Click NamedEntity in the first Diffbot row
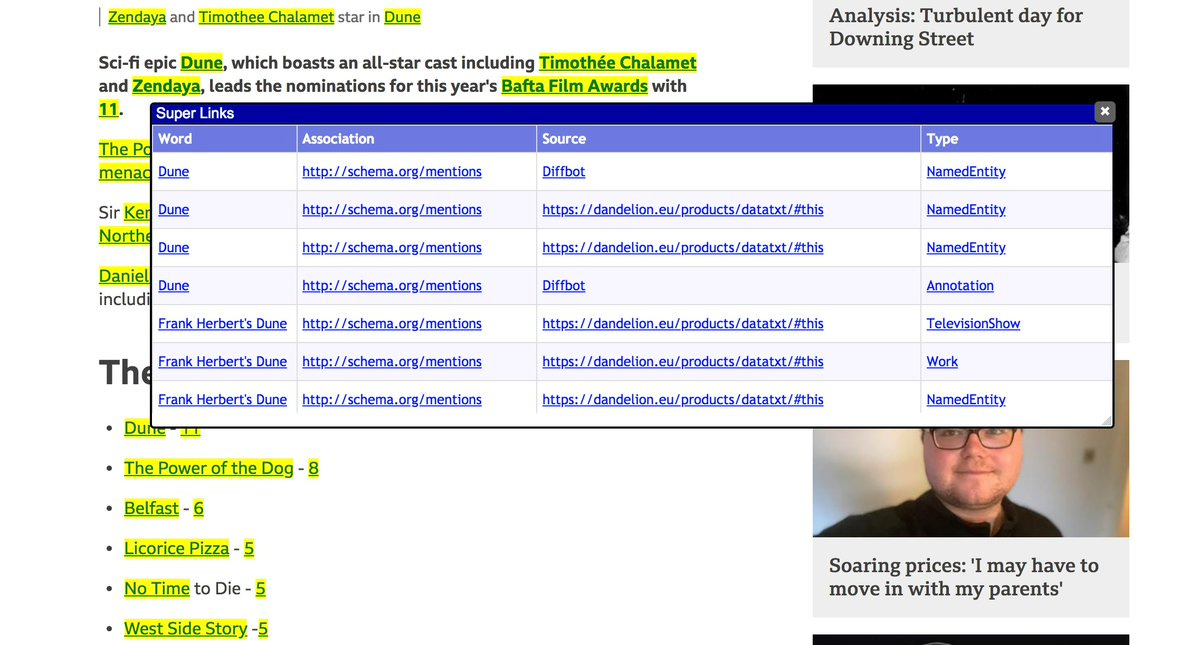Viewport: 1199px width, 645px height. [x=966, y=172]
